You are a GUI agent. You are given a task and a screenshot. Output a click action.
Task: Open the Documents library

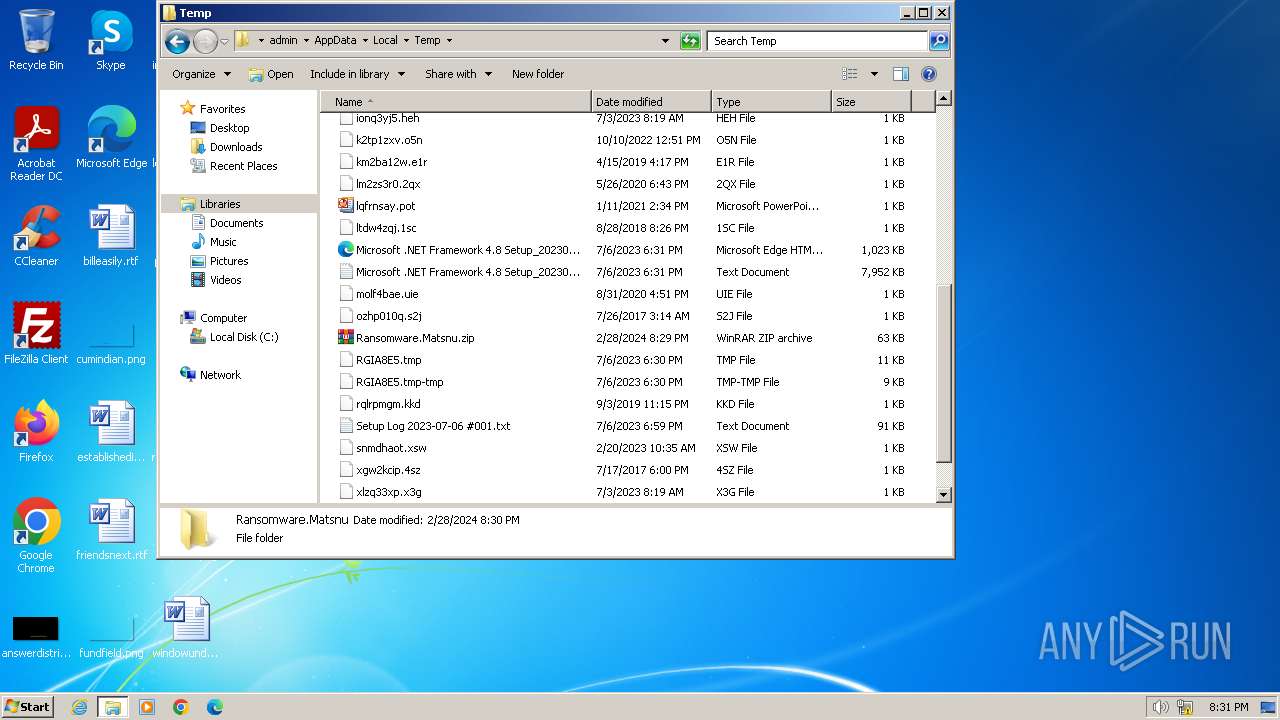point(236,223)
